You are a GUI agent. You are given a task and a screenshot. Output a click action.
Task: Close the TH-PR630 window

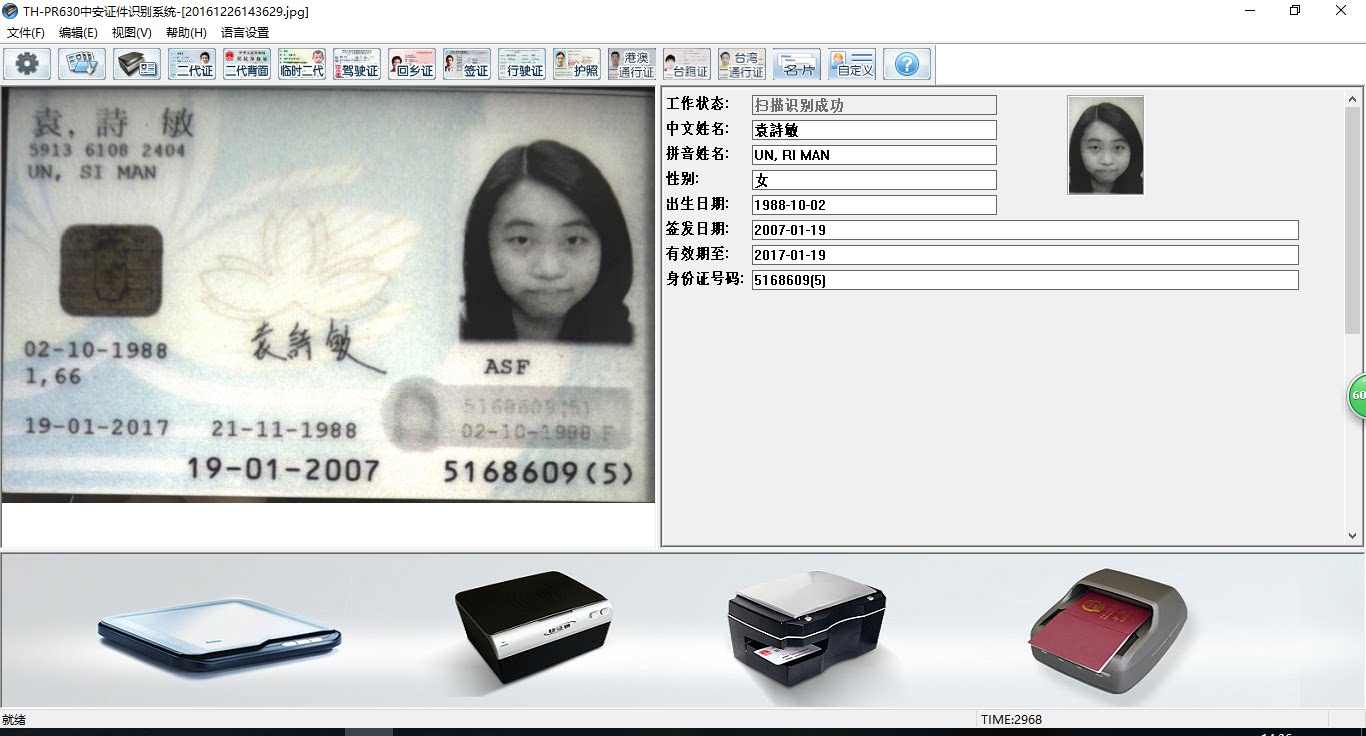pyautogui.click(x=1341, y=11)
